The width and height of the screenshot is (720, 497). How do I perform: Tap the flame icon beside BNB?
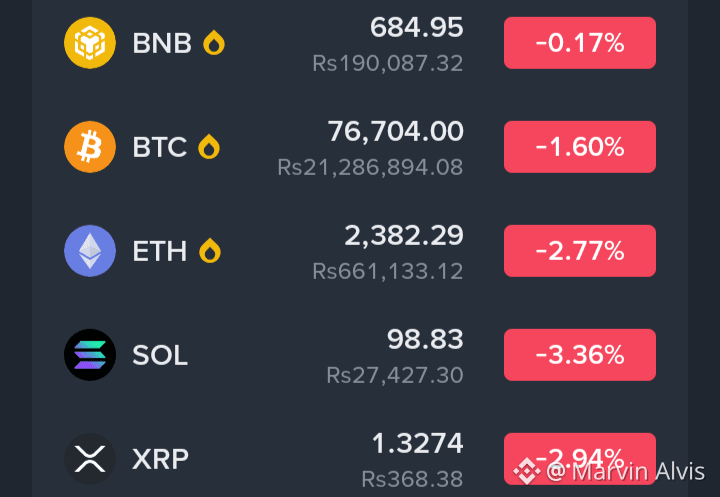coord(214,43)
